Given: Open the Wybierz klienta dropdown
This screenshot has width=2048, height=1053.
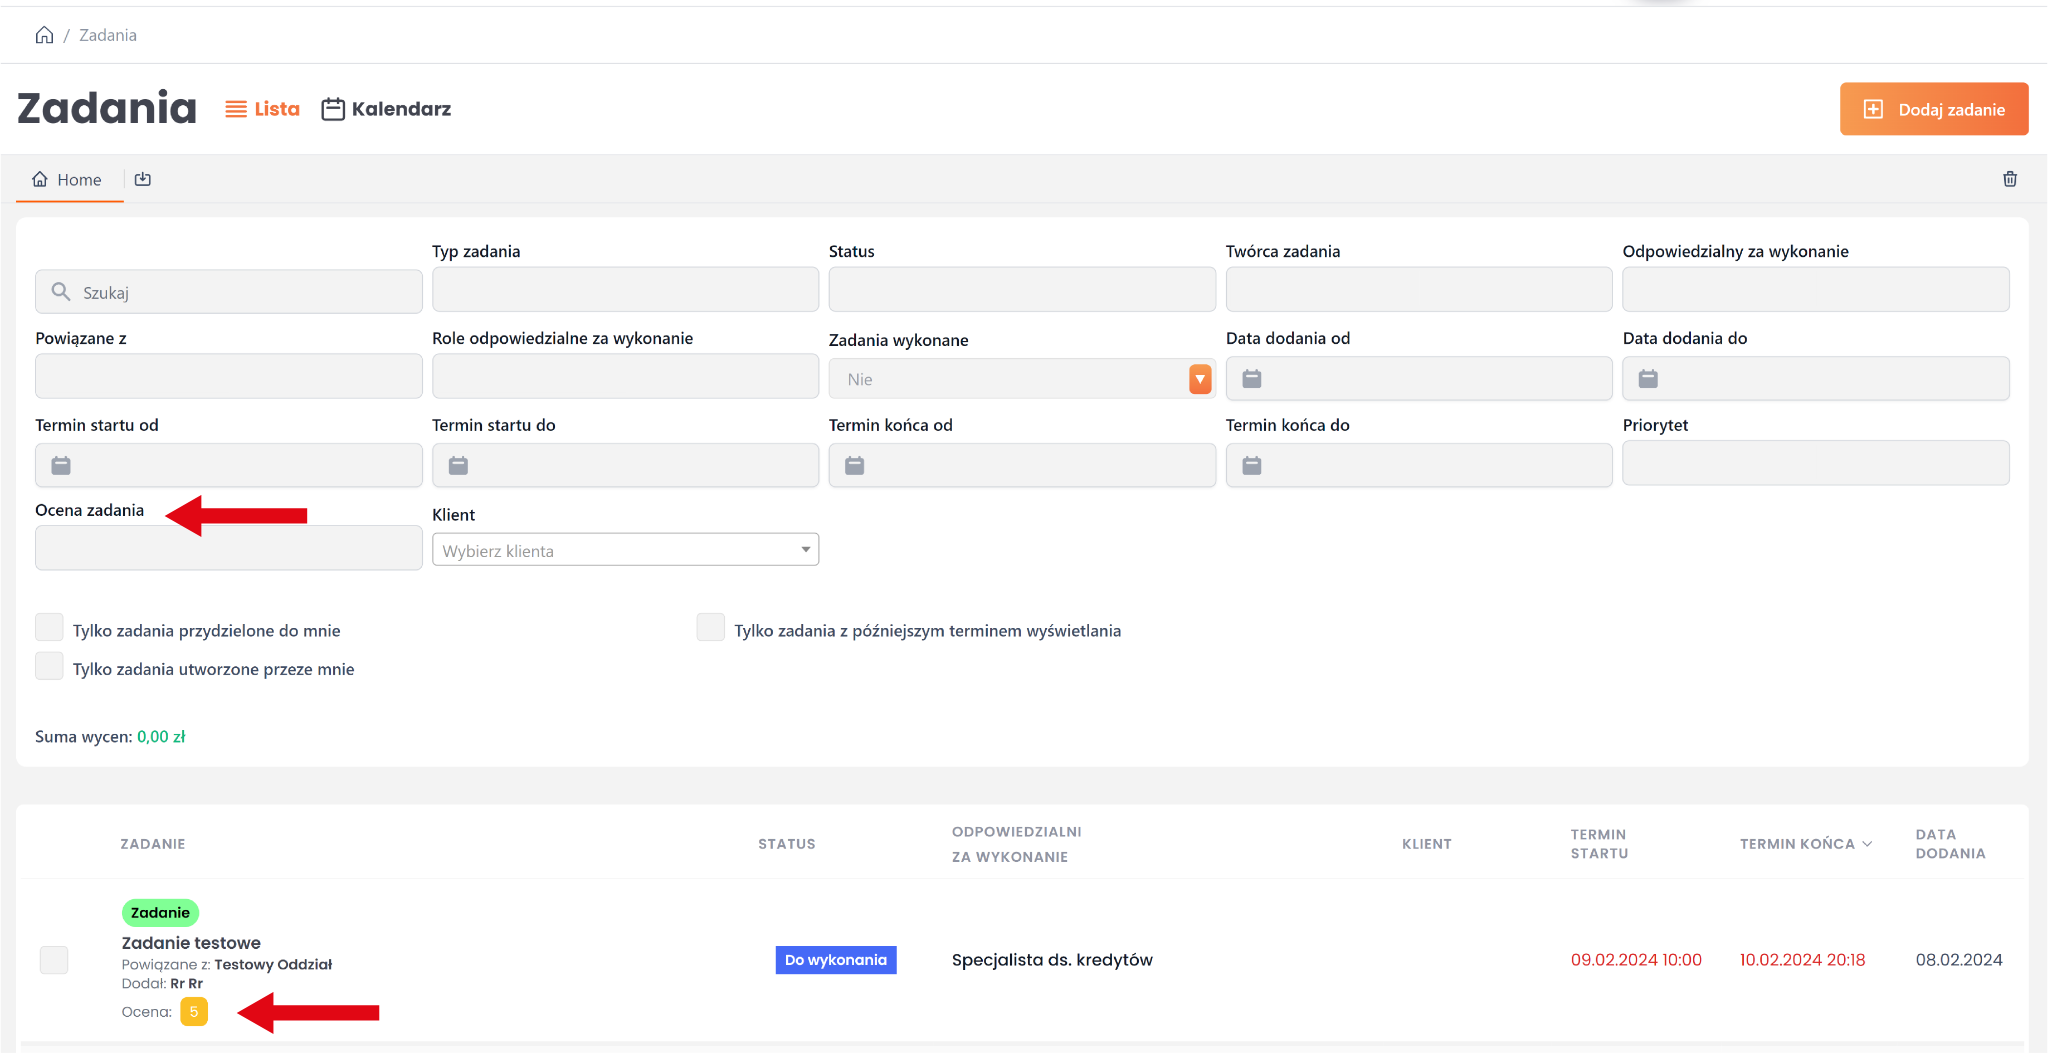Looking at the screenshot, I should pyautogui.click(x=625, y=550).
